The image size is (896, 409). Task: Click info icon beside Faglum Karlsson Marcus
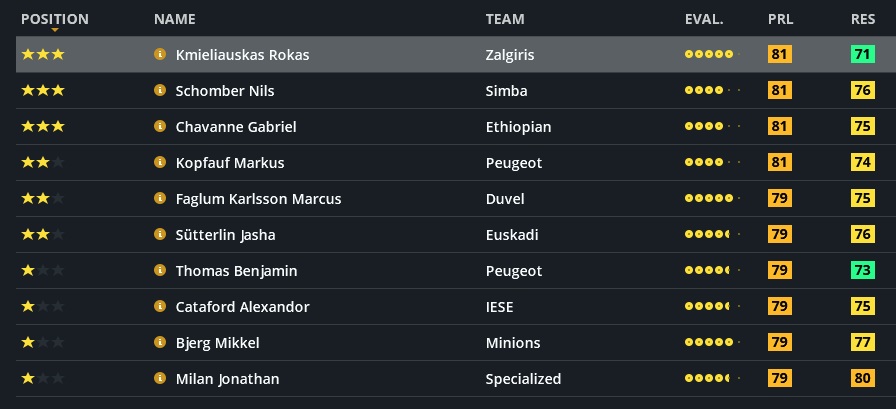159,199
